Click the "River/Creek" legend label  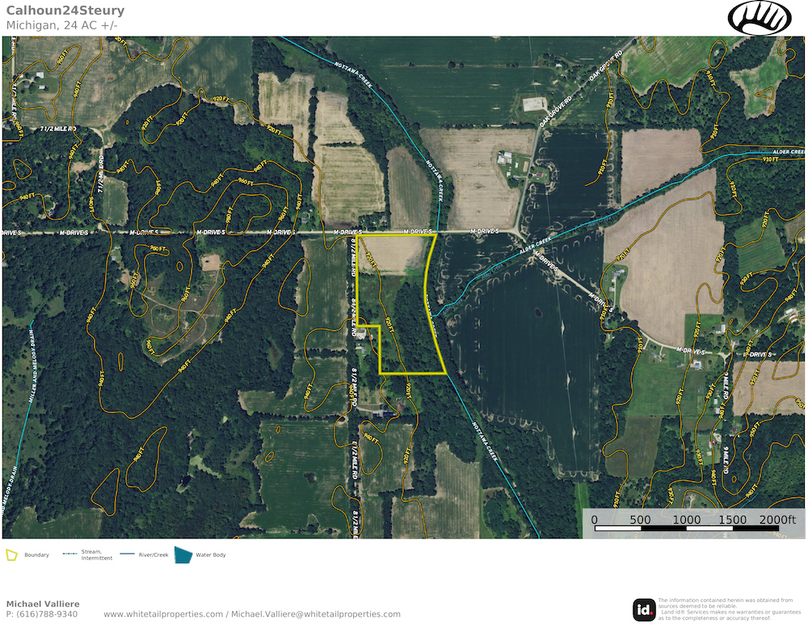154,555
